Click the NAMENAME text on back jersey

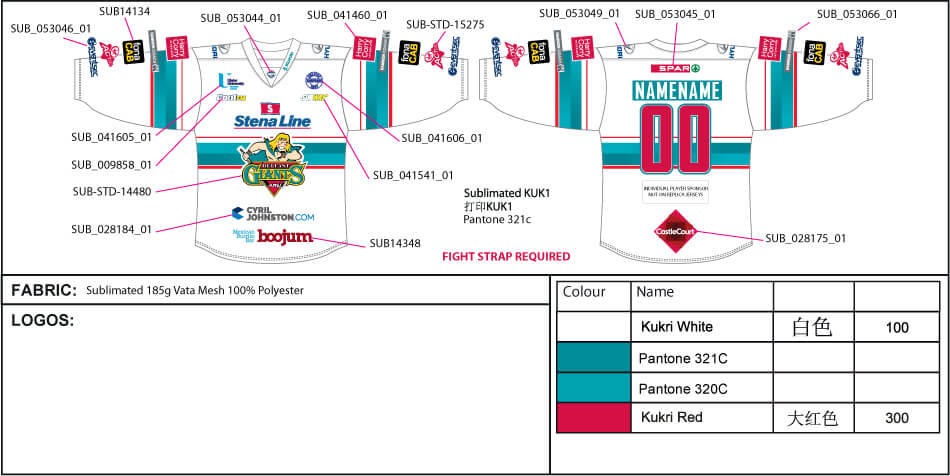(675, 91)
